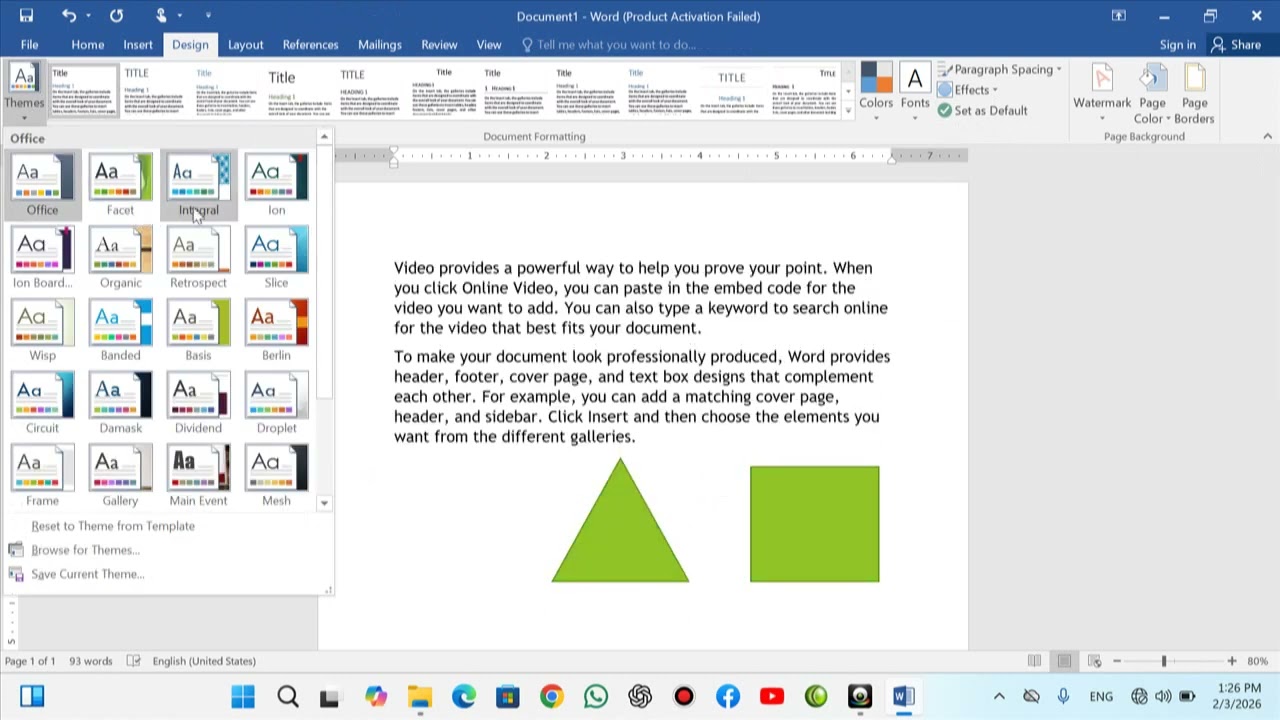Switch to the Home tab

point(87,44)
